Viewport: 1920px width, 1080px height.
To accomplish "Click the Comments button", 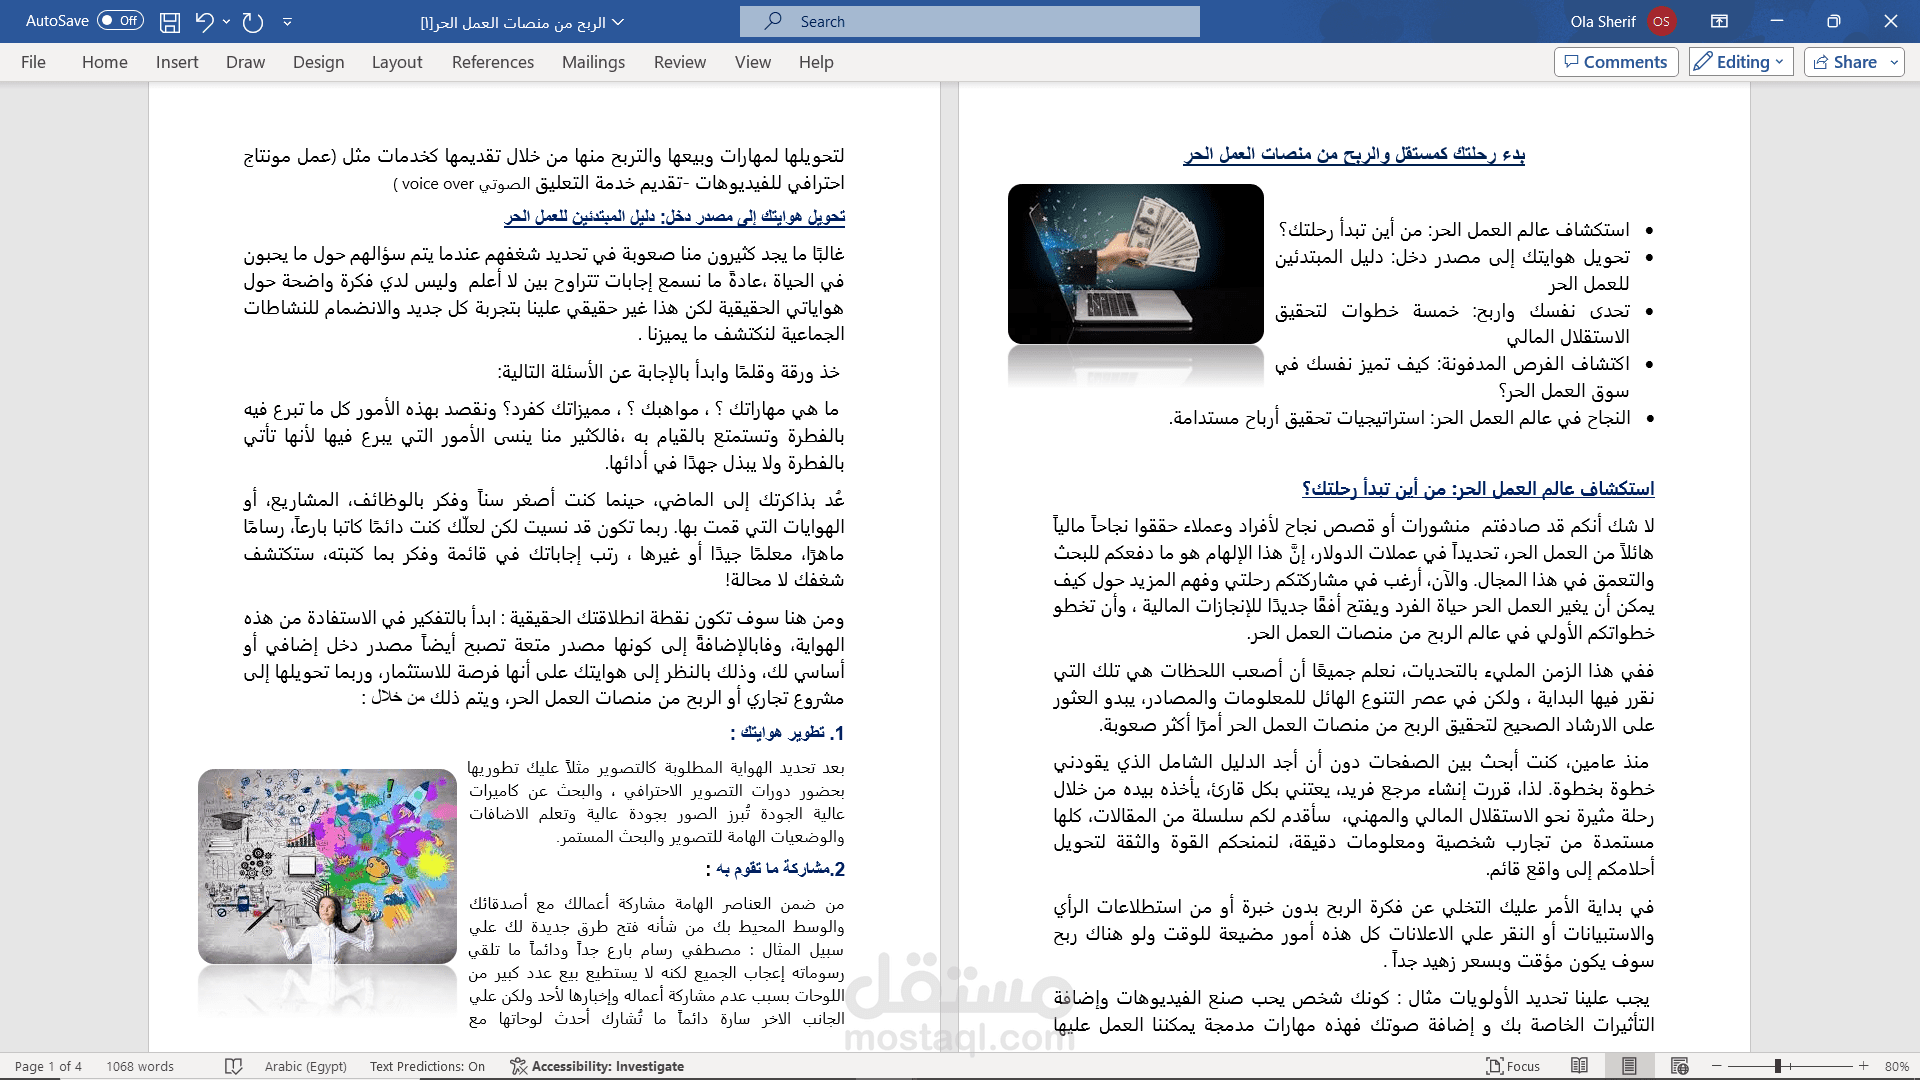I will pyautogui.click(x=1615, y=62).
